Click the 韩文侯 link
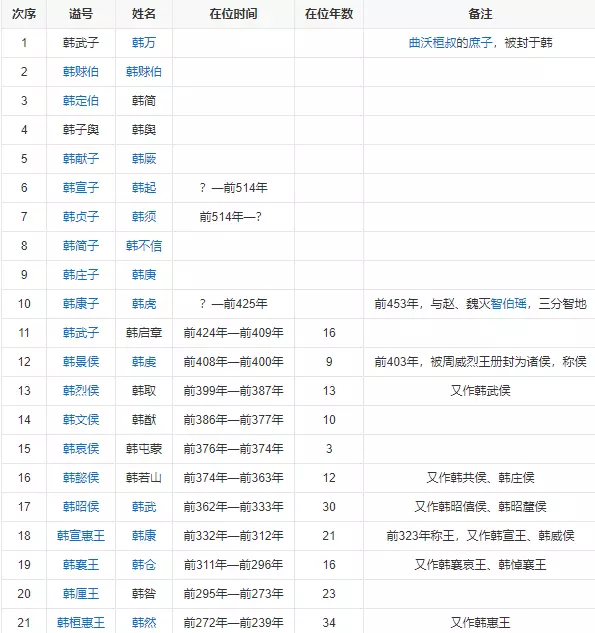595x633 pixels. point(81,420)
